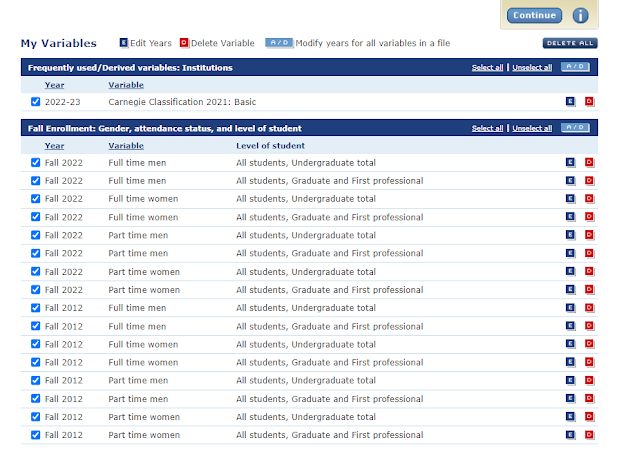Click the blue info icon
The height and width of the screenshot is (456, 639).
(607, 16)
